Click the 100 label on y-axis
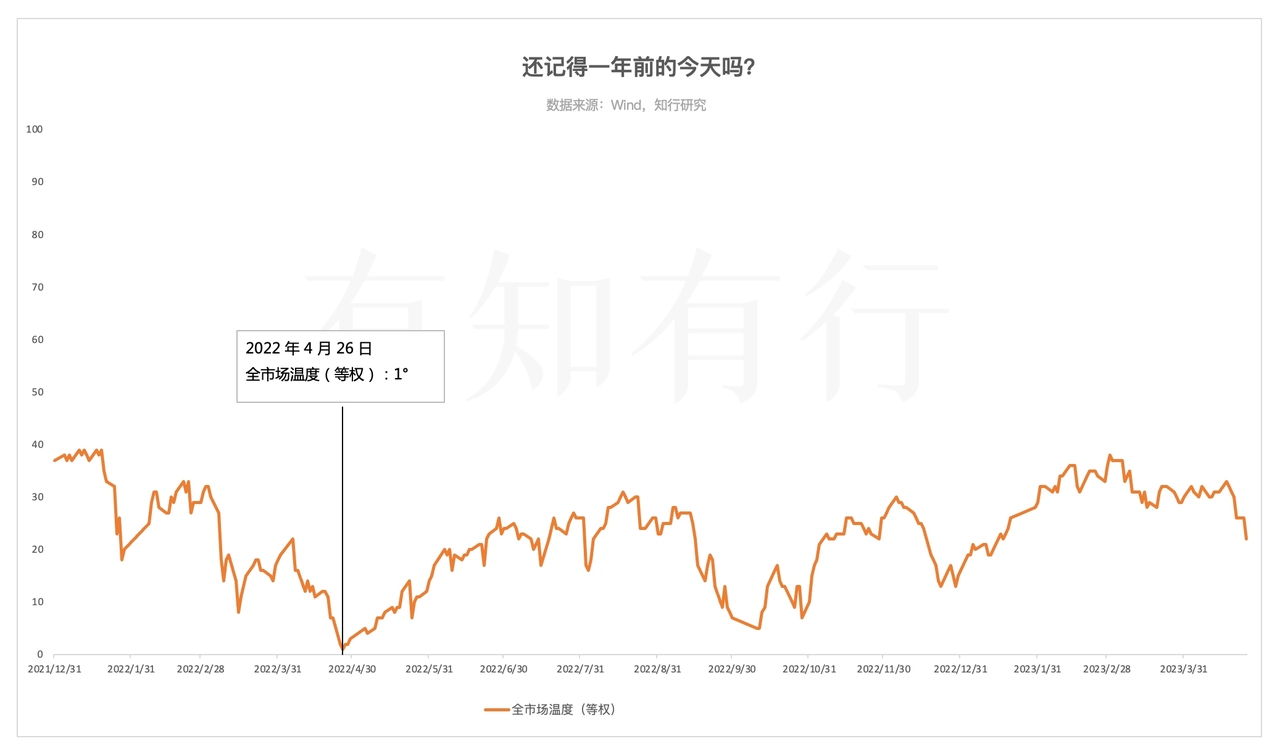The image size is (1280, 749). (34, 129)
